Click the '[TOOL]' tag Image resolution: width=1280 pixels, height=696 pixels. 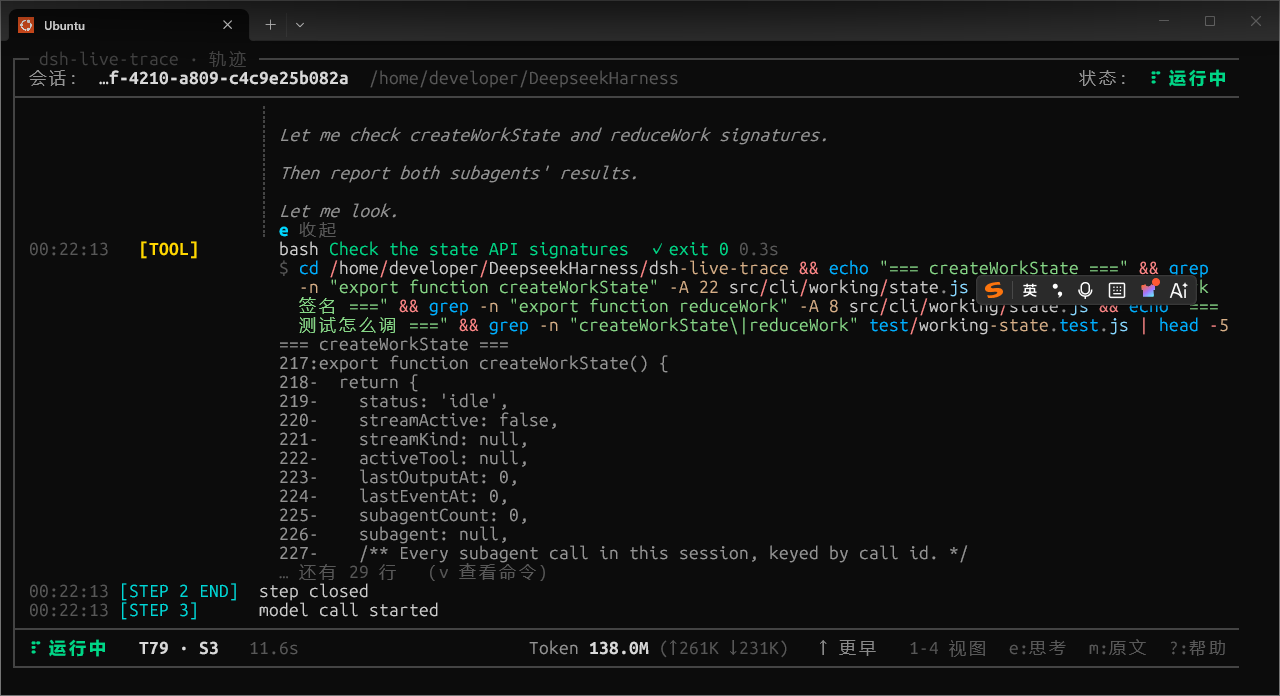(169, 249)
